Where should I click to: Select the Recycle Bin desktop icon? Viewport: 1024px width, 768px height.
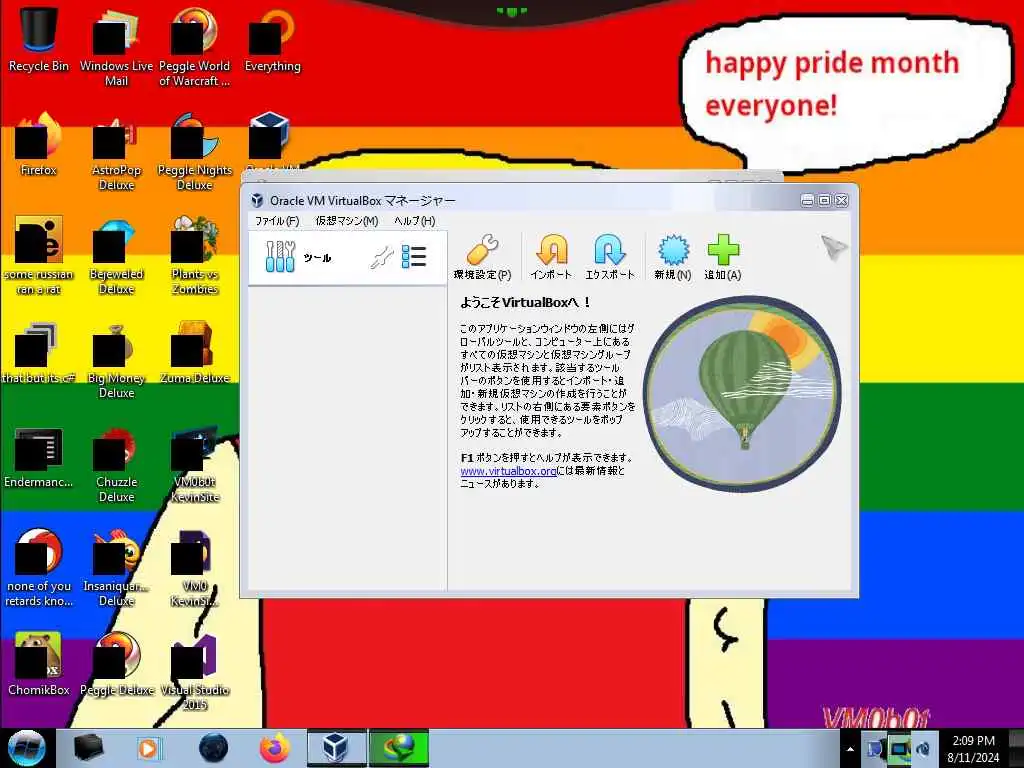39,40
